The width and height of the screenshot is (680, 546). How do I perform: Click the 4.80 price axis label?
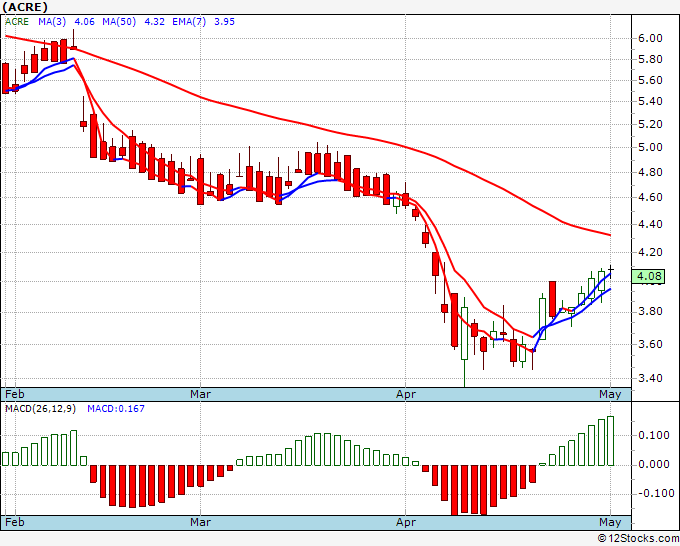tap(650, 173)
